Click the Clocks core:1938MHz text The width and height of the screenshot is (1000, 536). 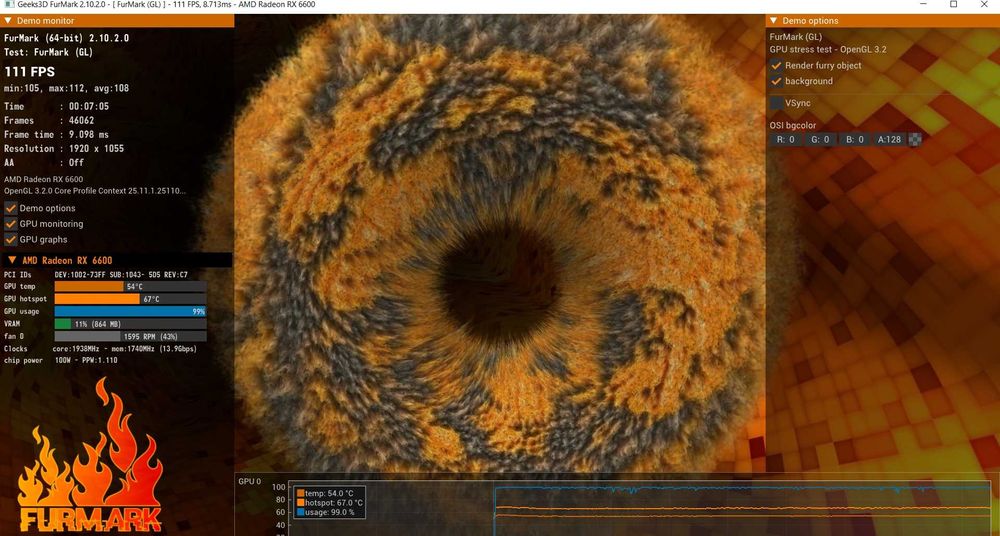tap(124, 349)
